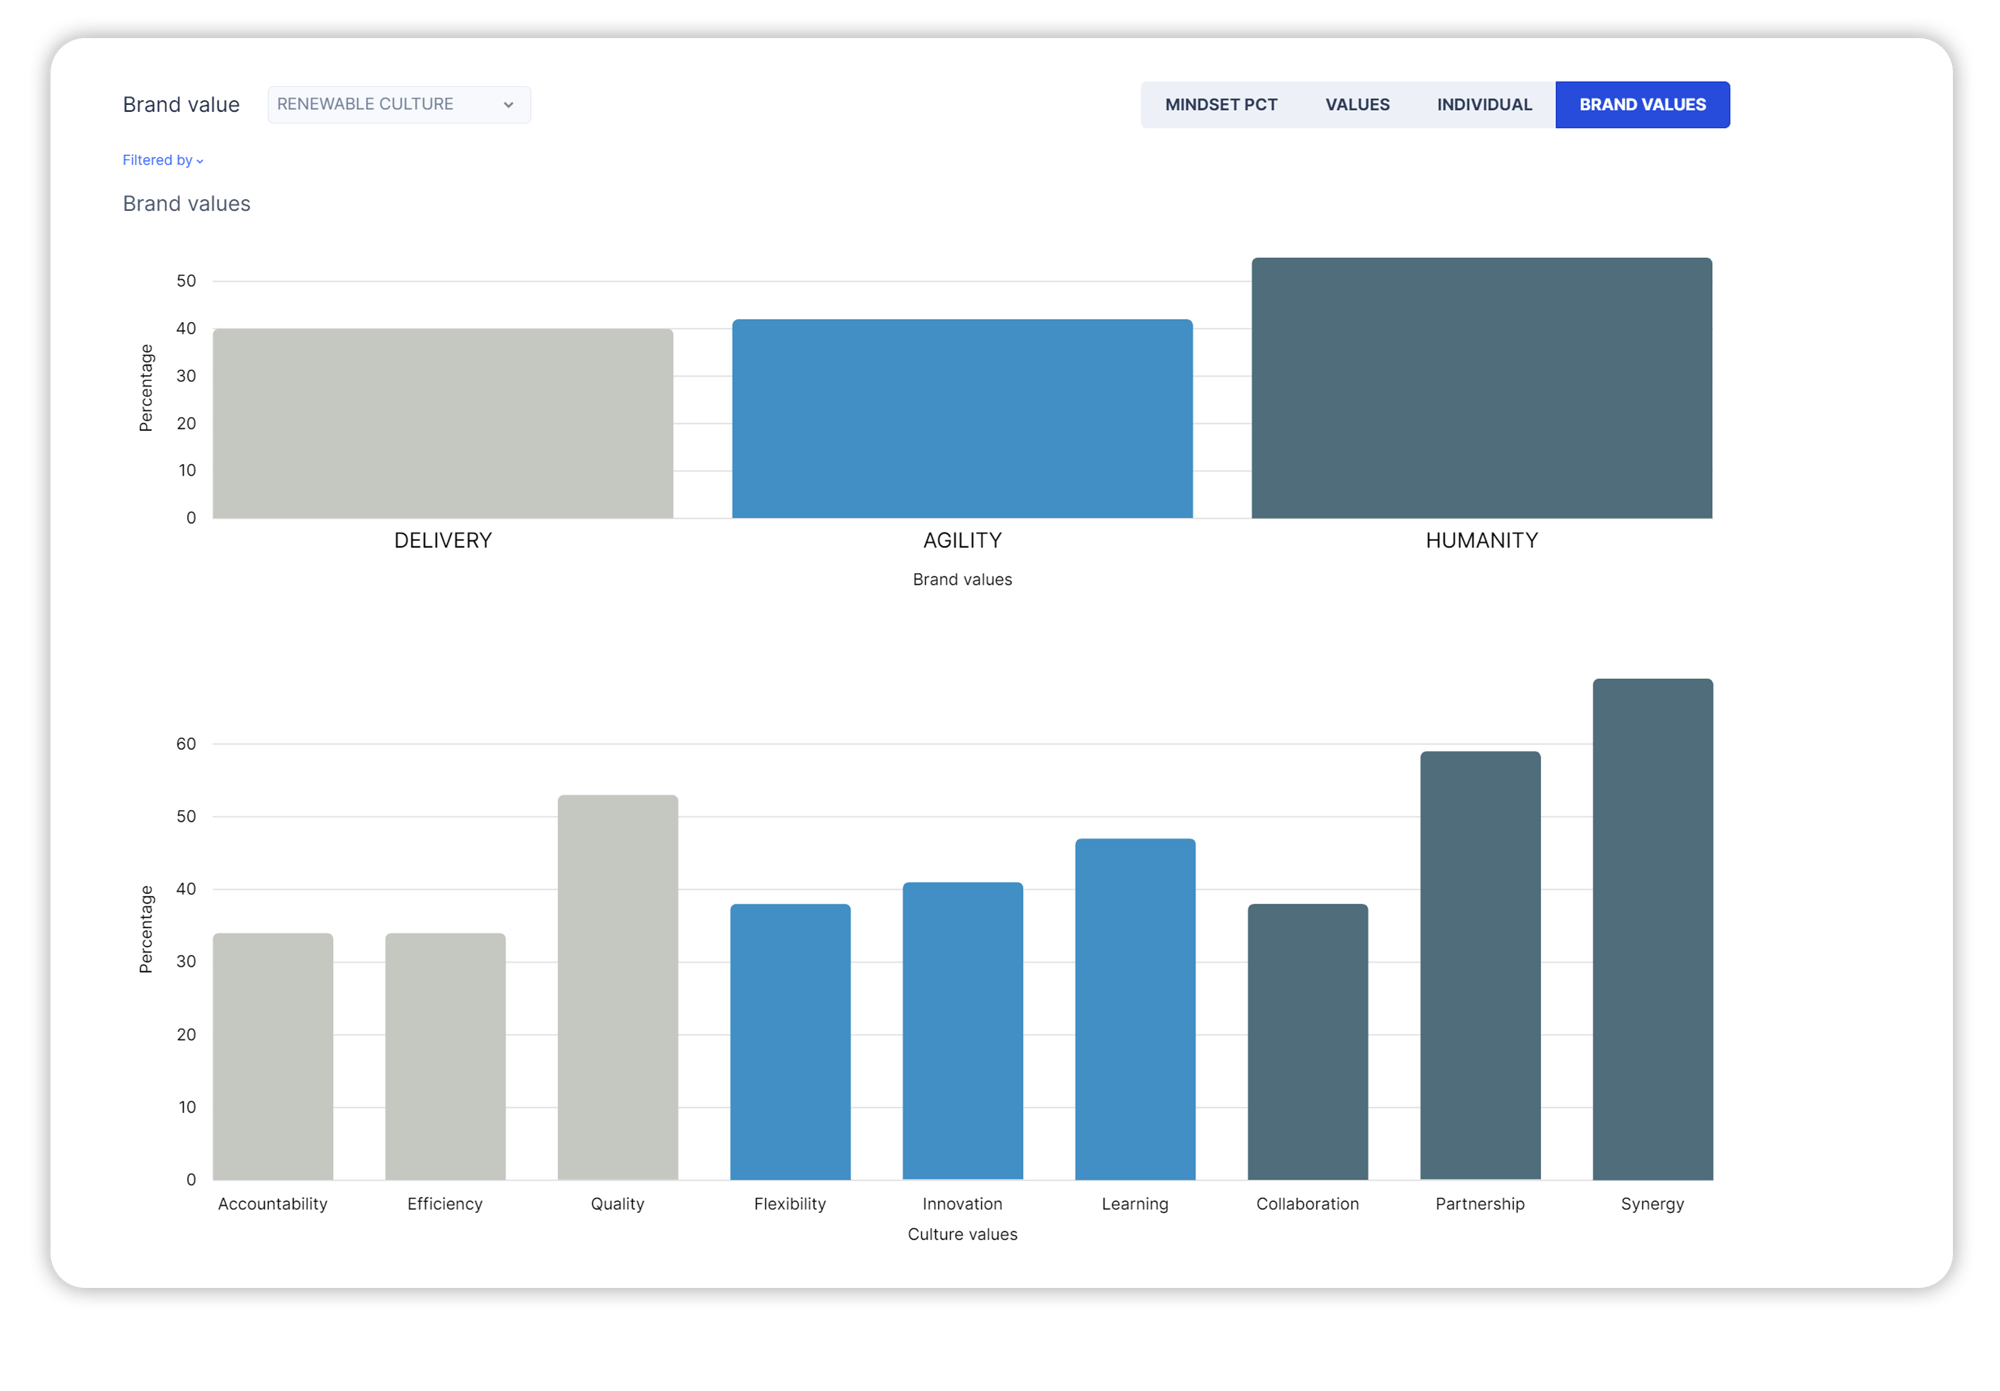Select the Innovation bar in culture chart

coord(962,1031)
